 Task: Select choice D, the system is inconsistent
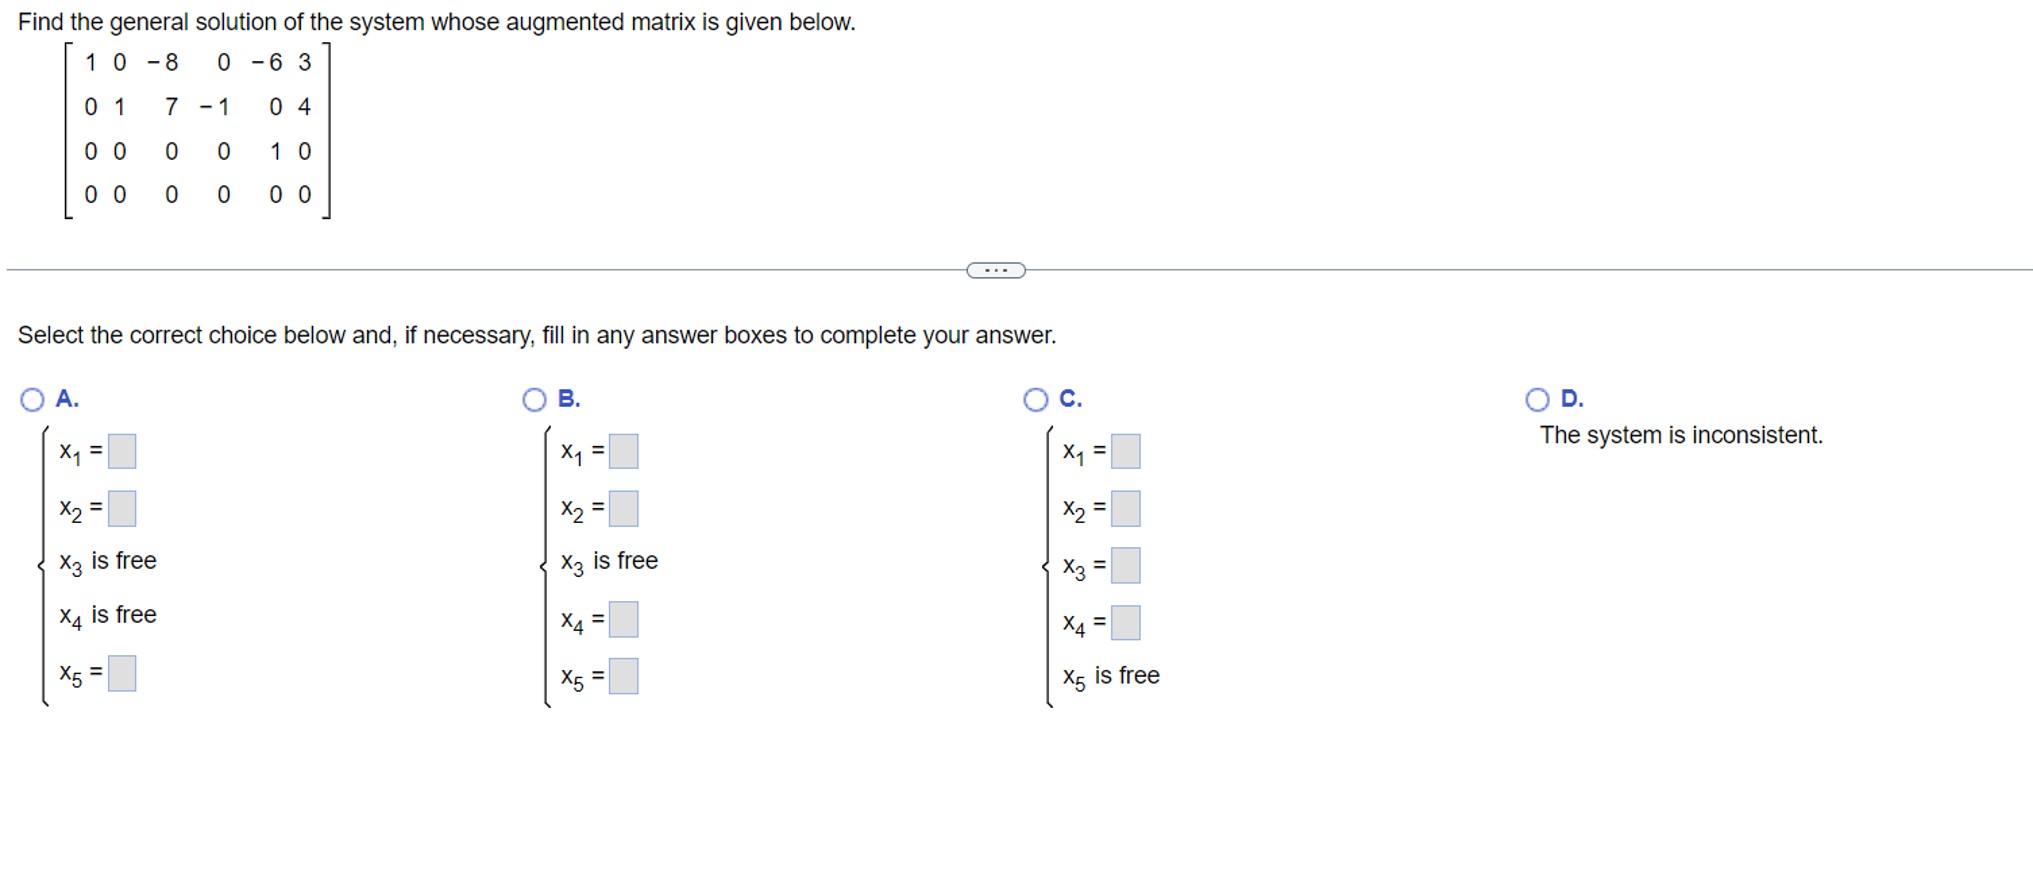1535,398
